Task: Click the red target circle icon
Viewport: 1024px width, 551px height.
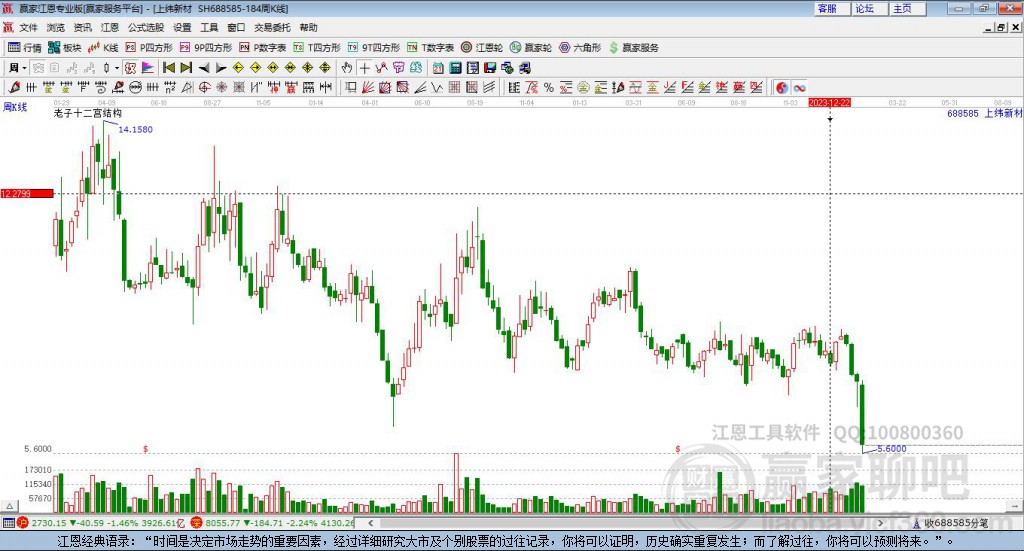Action: tap(204, 87)
